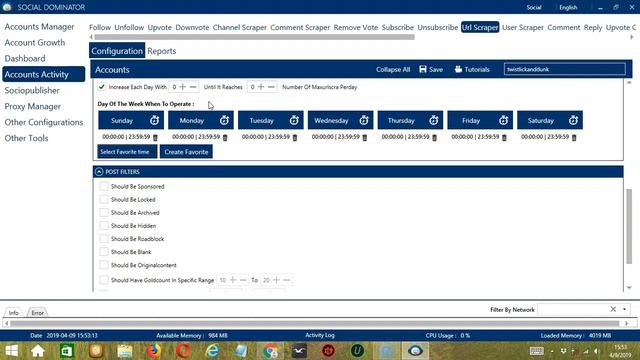
Task: Enable Should Be Sponsored filter
Action: [x=104, y=186]
